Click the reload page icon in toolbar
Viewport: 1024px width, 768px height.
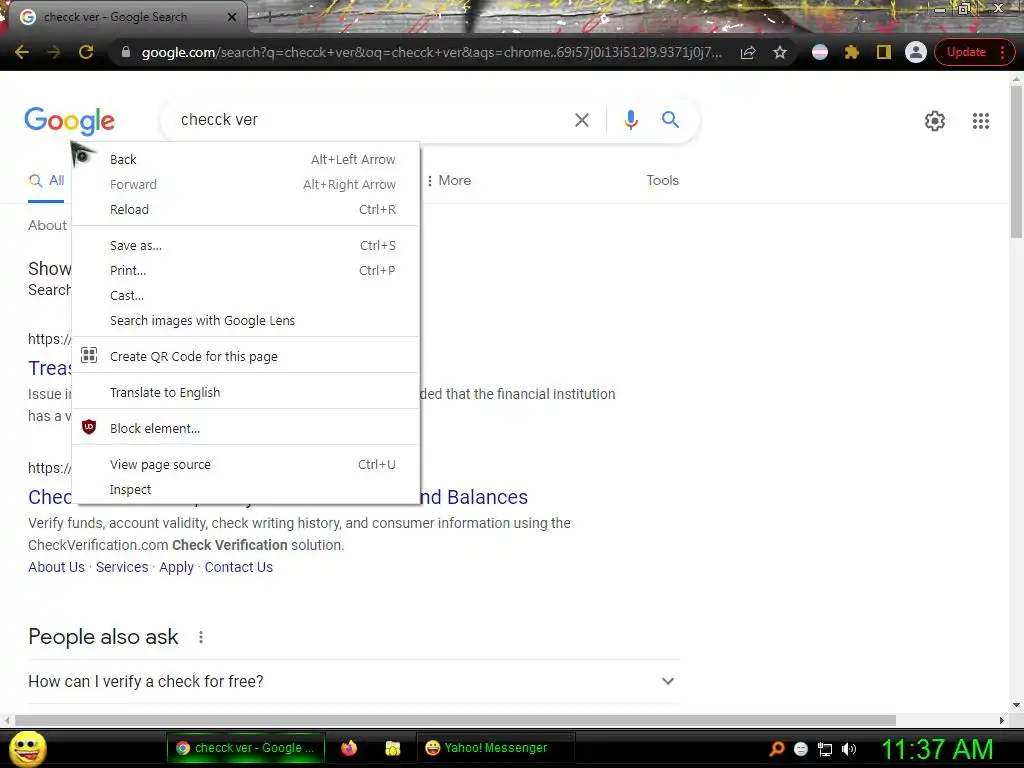(86, 52)
